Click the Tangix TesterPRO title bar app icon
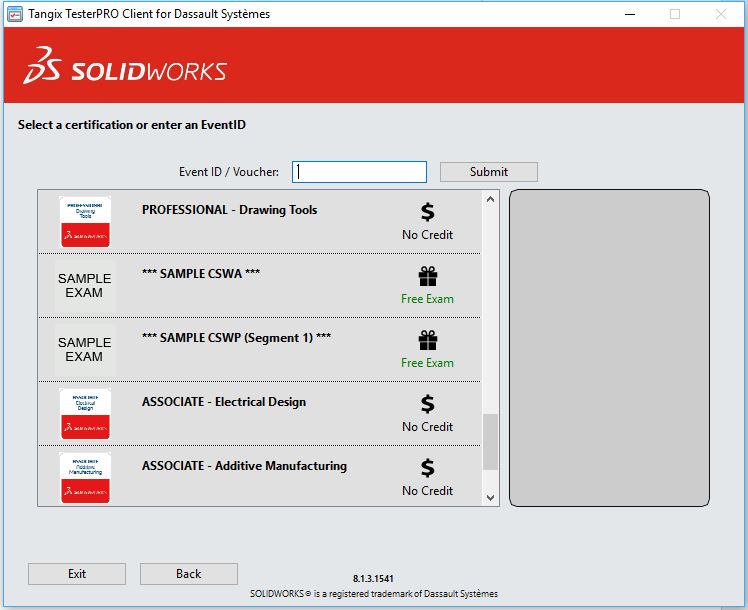Viewport: 748px width, 610px height. [x=15, y=14]
